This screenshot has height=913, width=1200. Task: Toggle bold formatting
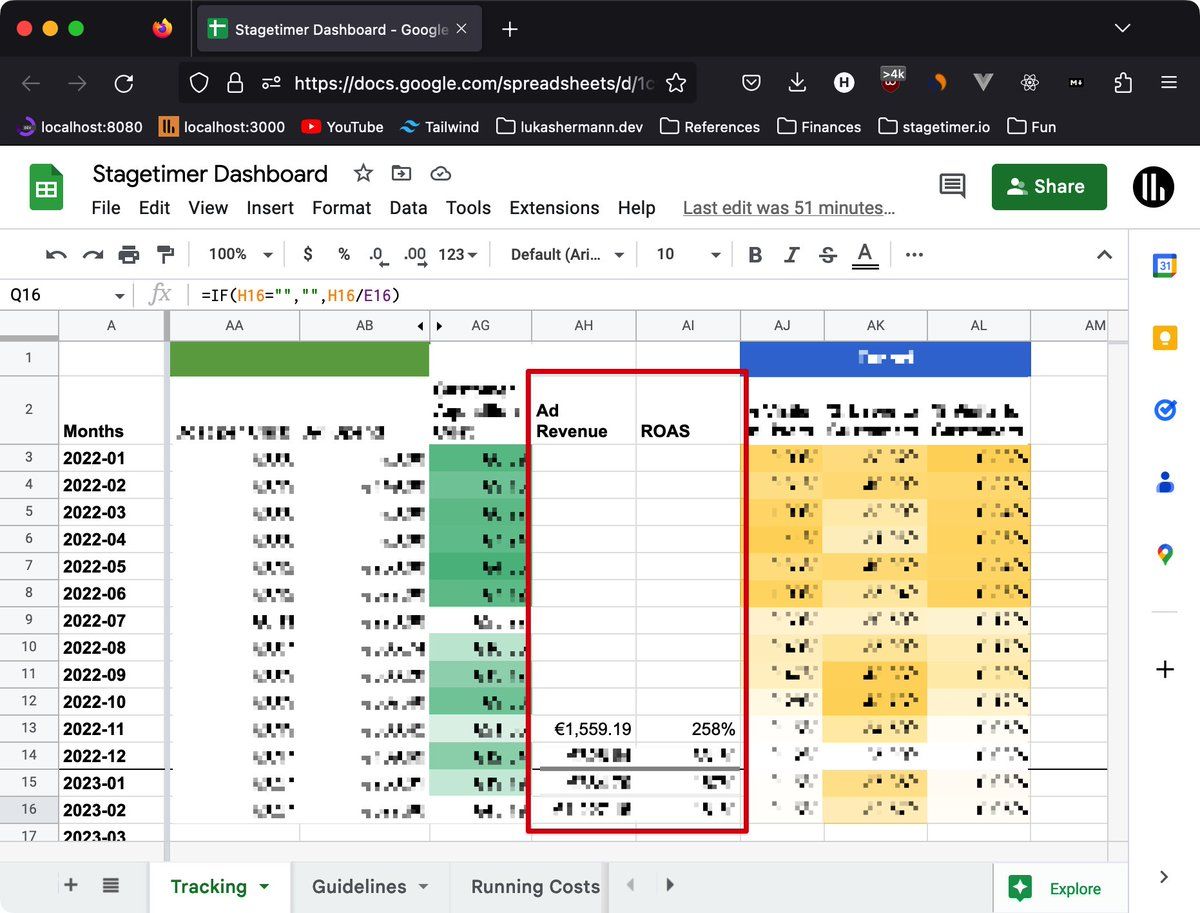(x=755, y=255)
